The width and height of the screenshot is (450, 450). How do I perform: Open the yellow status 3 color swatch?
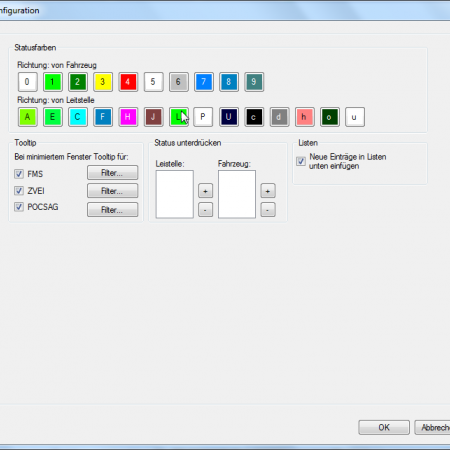click(103, 82)
